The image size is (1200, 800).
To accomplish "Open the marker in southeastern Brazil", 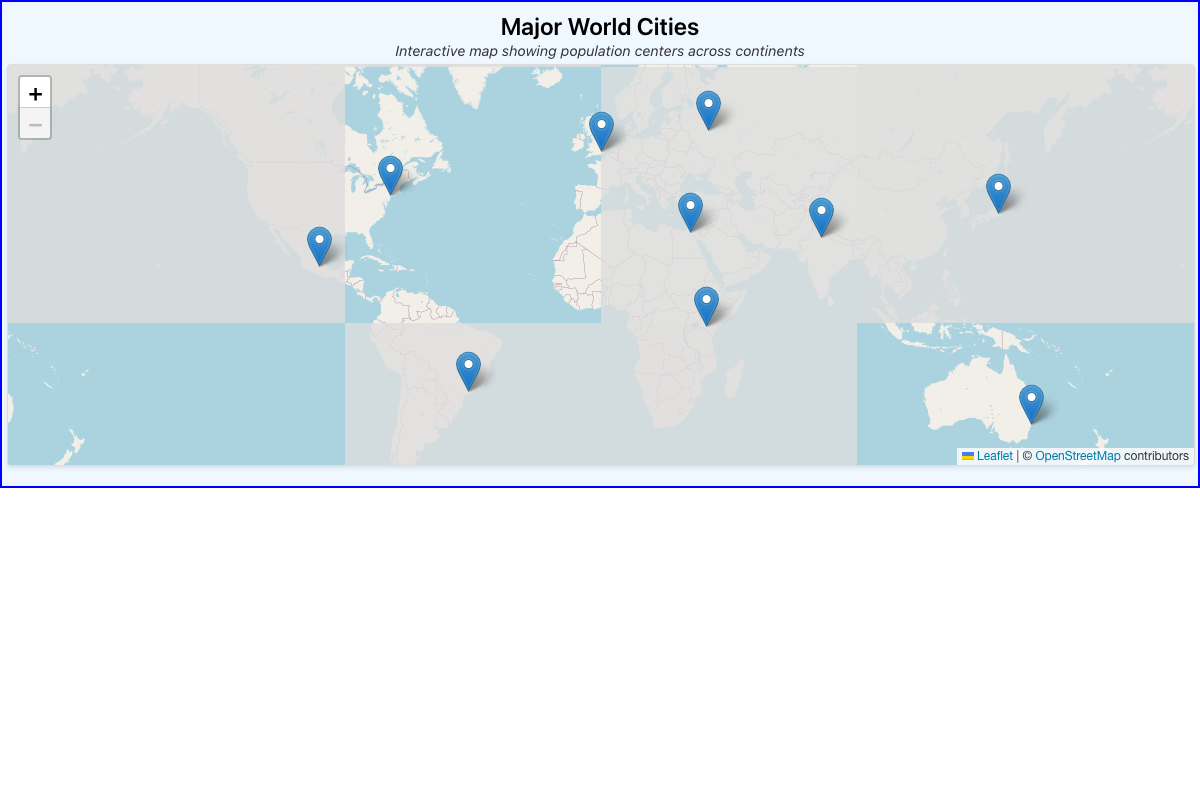I will point(468,370).
